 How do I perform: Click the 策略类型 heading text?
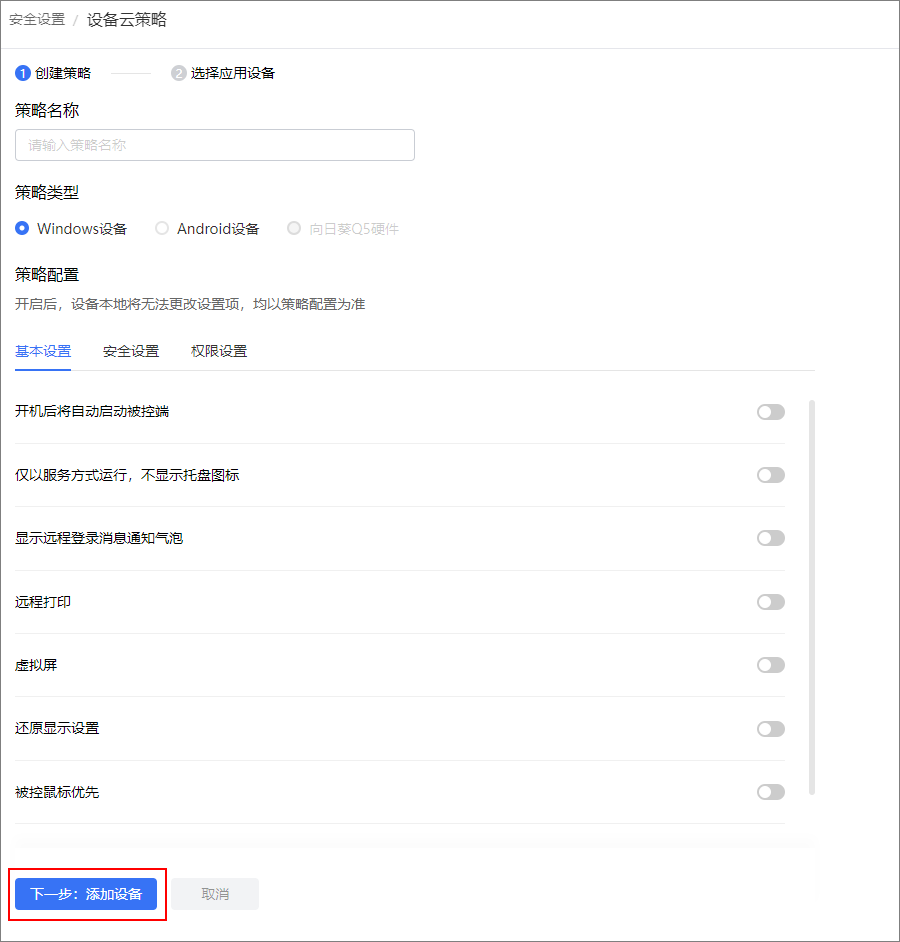coord(47,193)
